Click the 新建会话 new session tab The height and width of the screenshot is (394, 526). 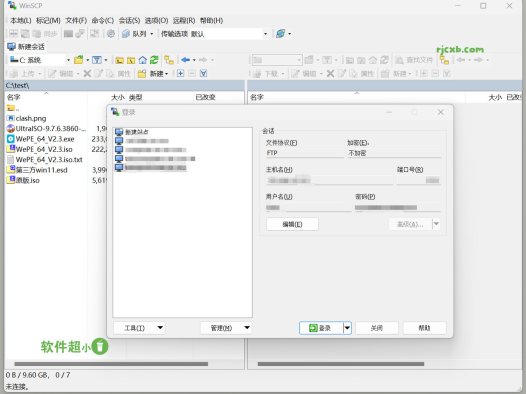26,47
